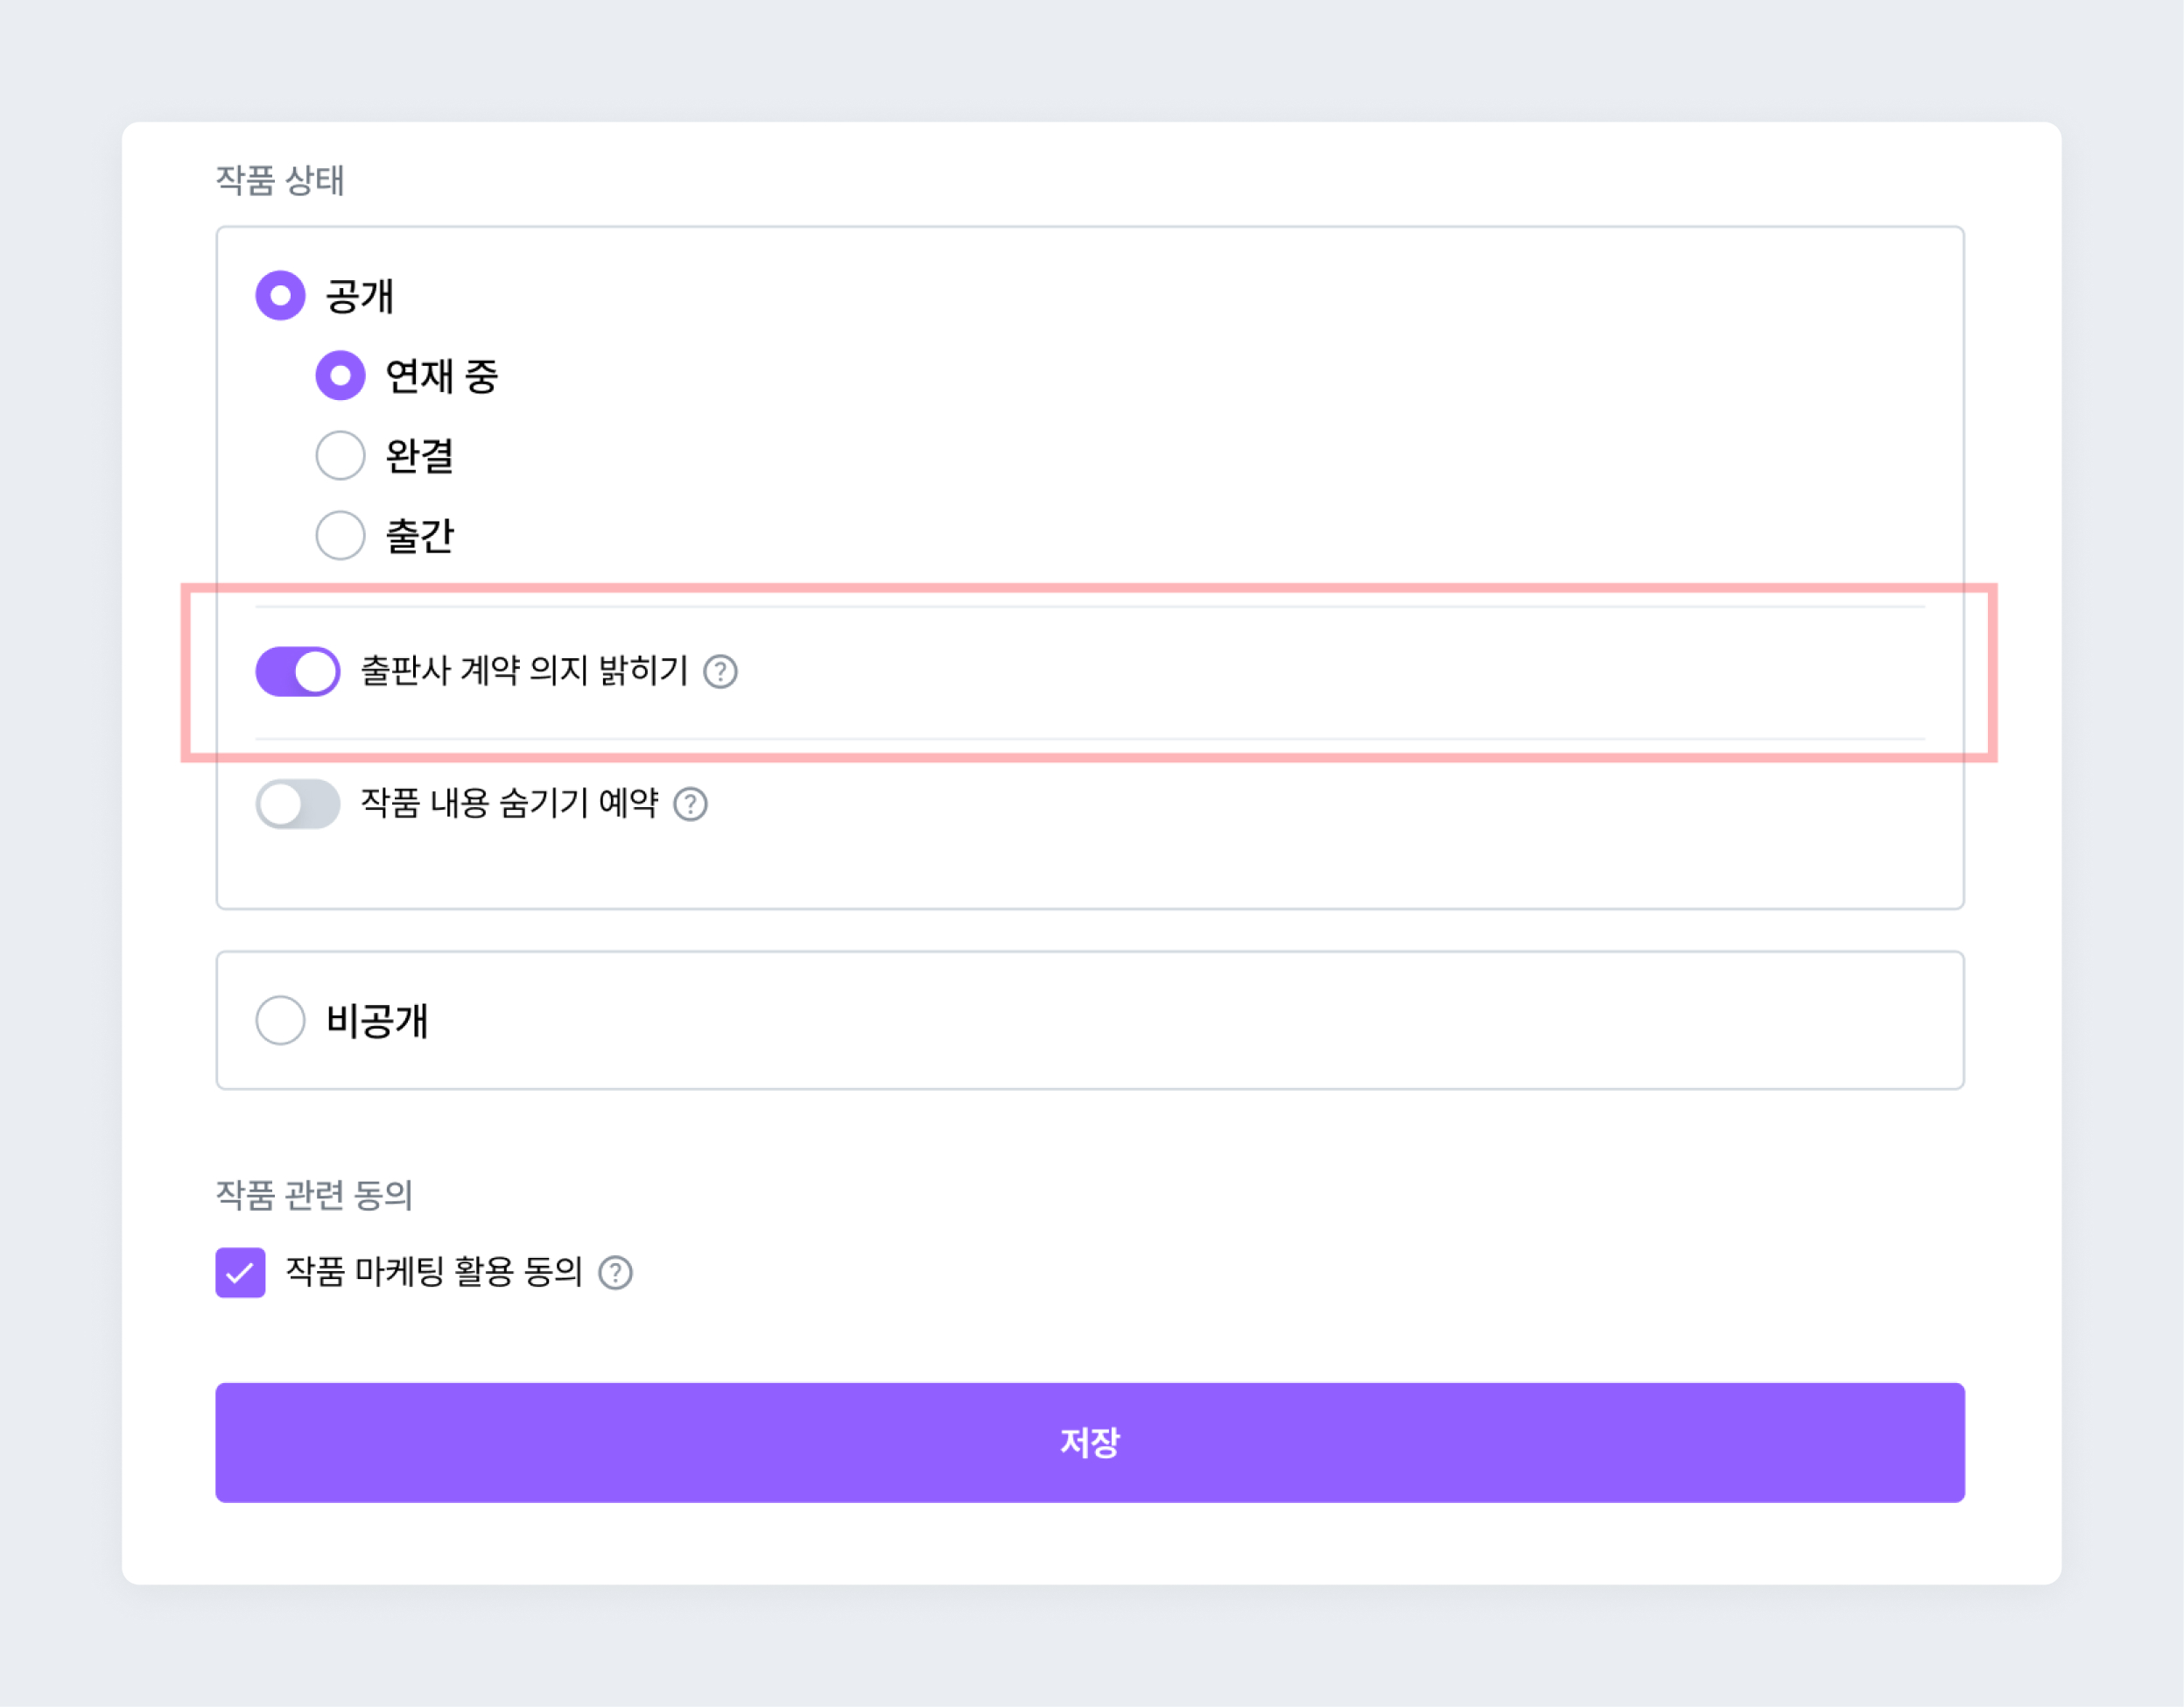The height and width of the screenshot is (1707, 2184).
Task: Pick the 출간 radio button
Action: 340,536
